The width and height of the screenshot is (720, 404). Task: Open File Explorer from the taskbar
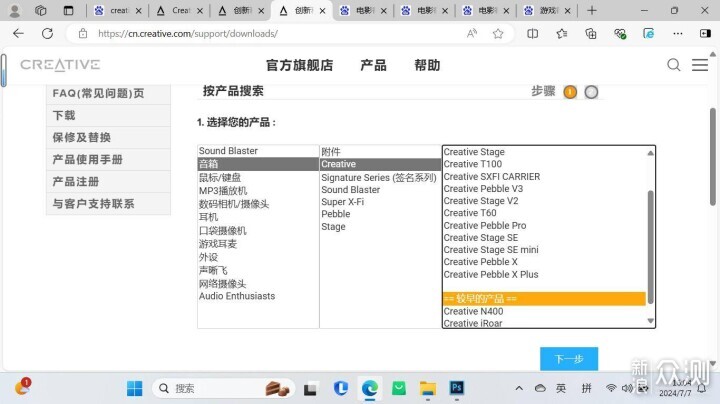(x=428, y=388)
